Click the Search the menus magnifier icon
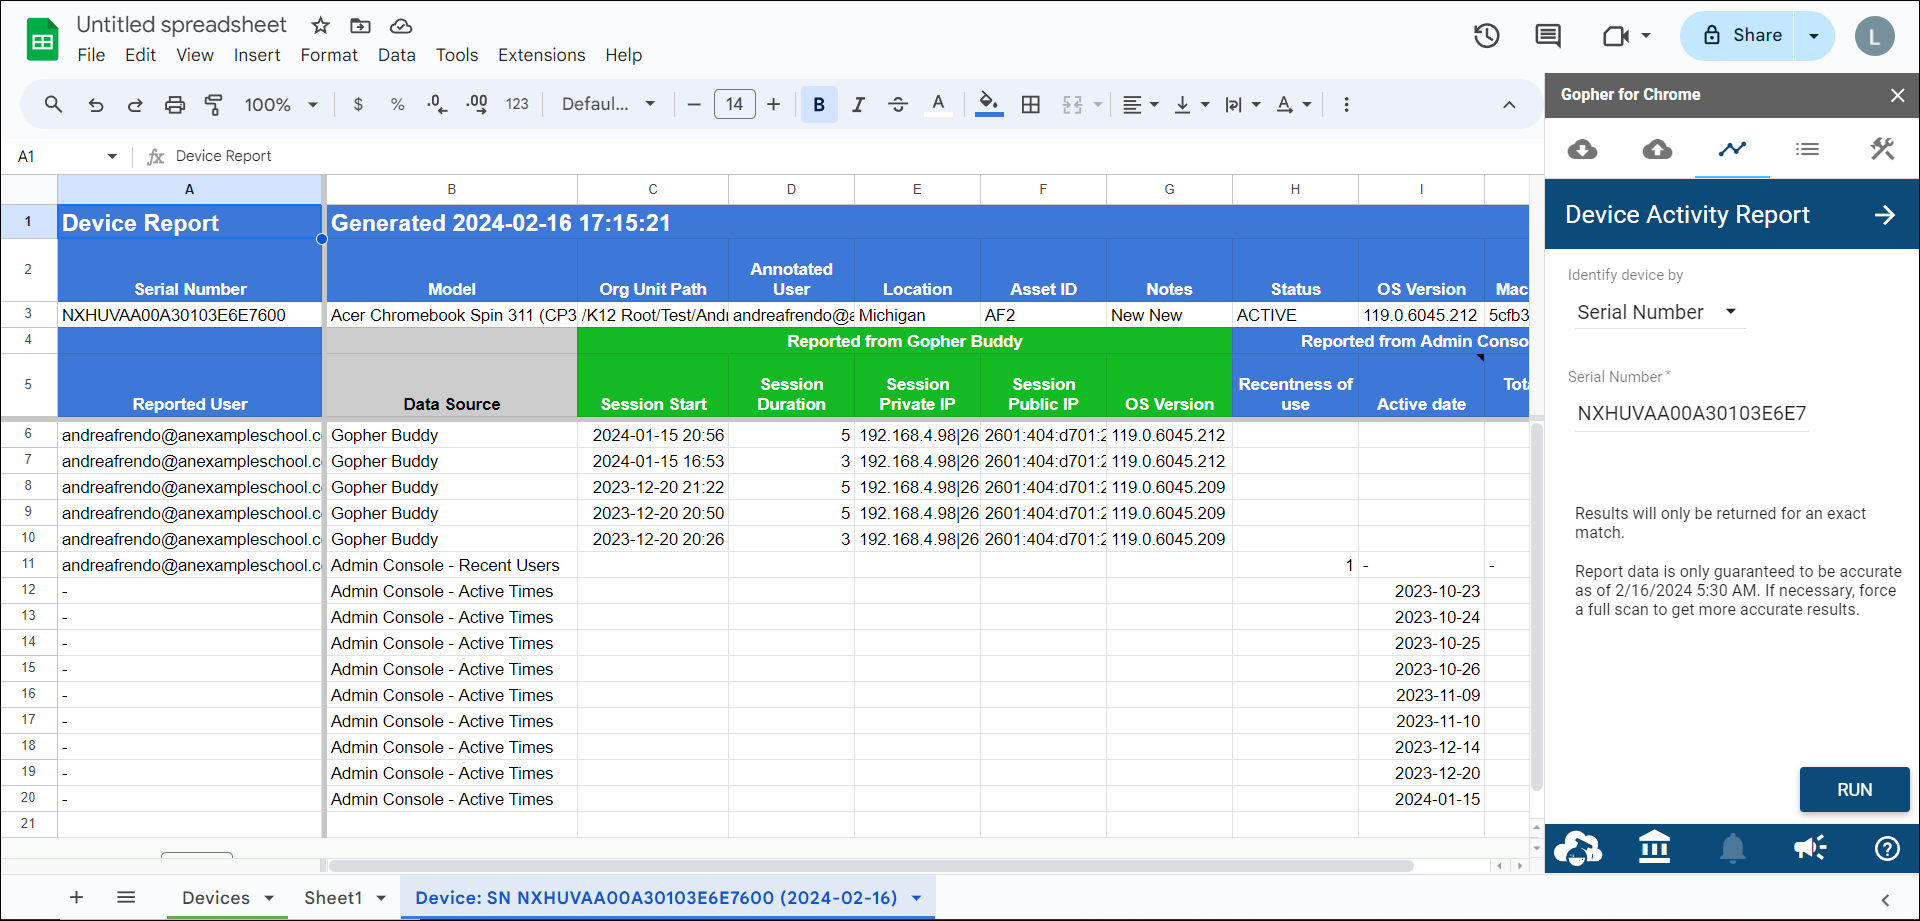Screen dimensions: 1920x921 [54, 104]
